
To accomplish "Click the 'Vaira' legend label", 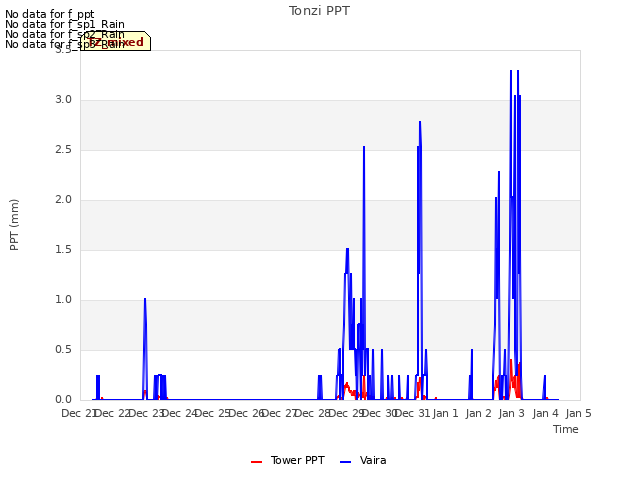I will click(373, 460).
